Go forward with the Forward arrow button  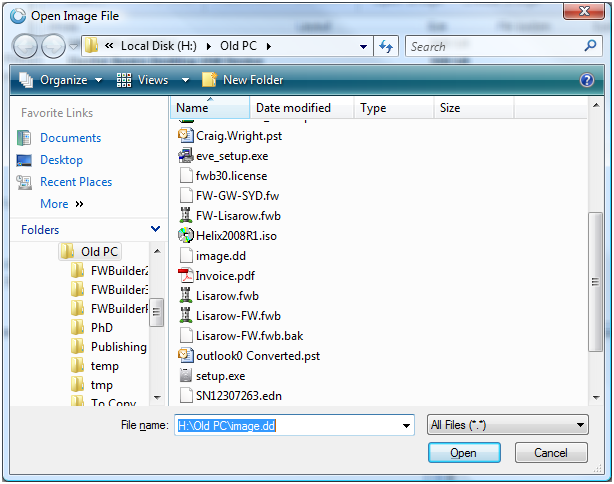(x=53, y=46)
